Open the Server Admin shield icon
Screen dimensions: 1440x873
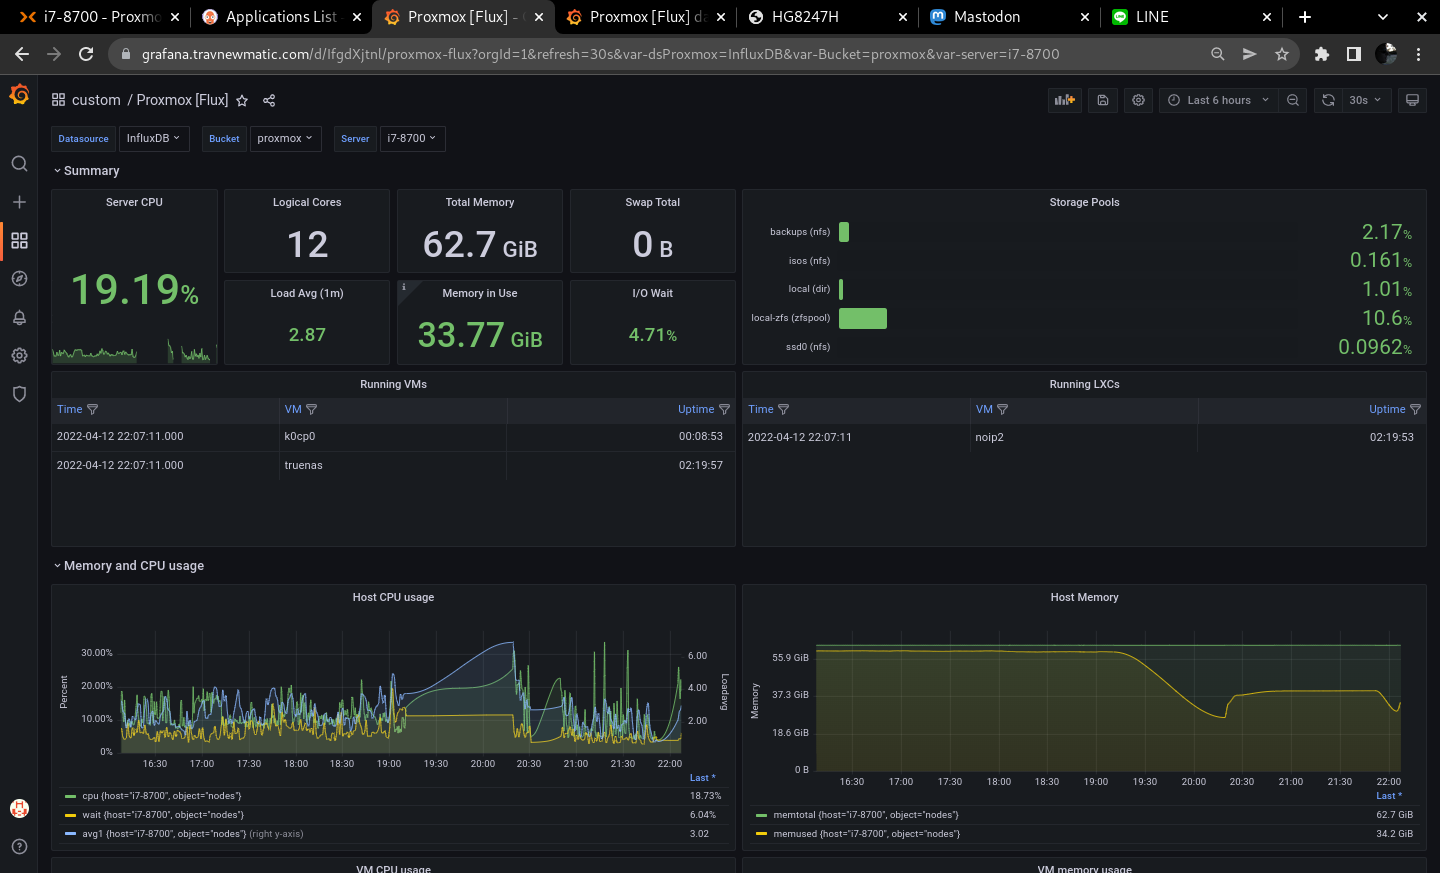[19, 394]
